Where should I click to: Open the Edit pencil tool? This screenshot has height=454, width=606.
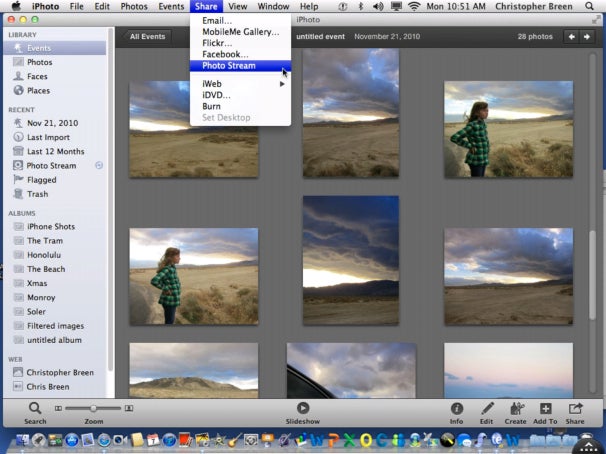[x=487, y=413]
